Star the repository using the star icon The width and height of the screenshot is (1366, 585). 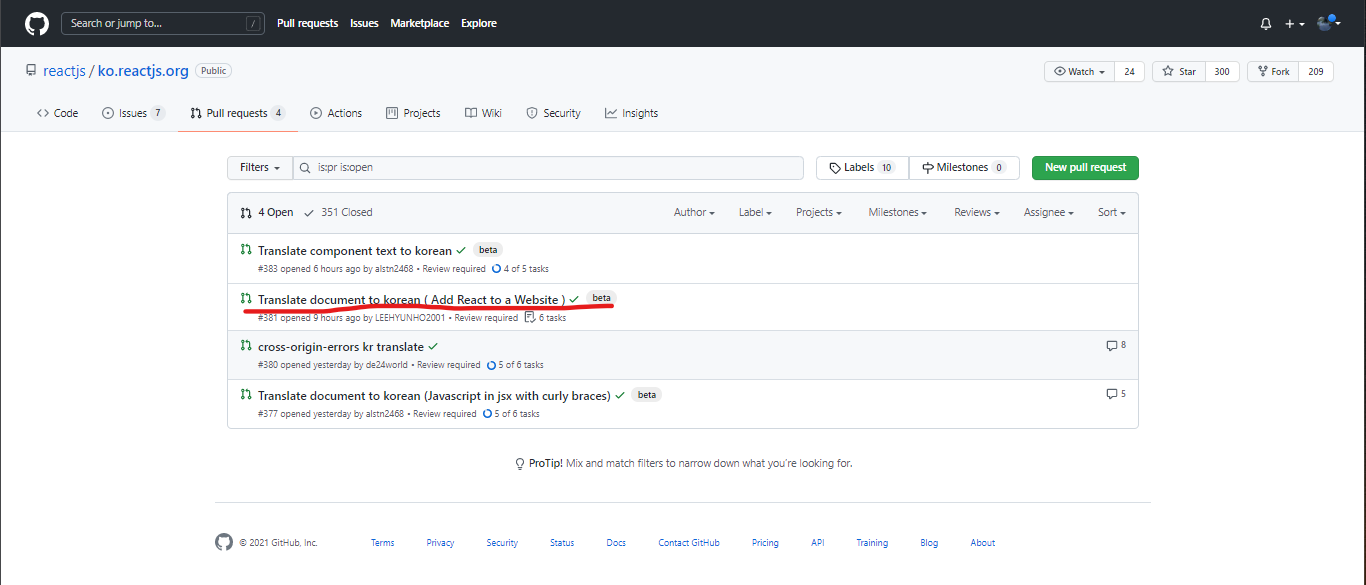pos(1167,71)
